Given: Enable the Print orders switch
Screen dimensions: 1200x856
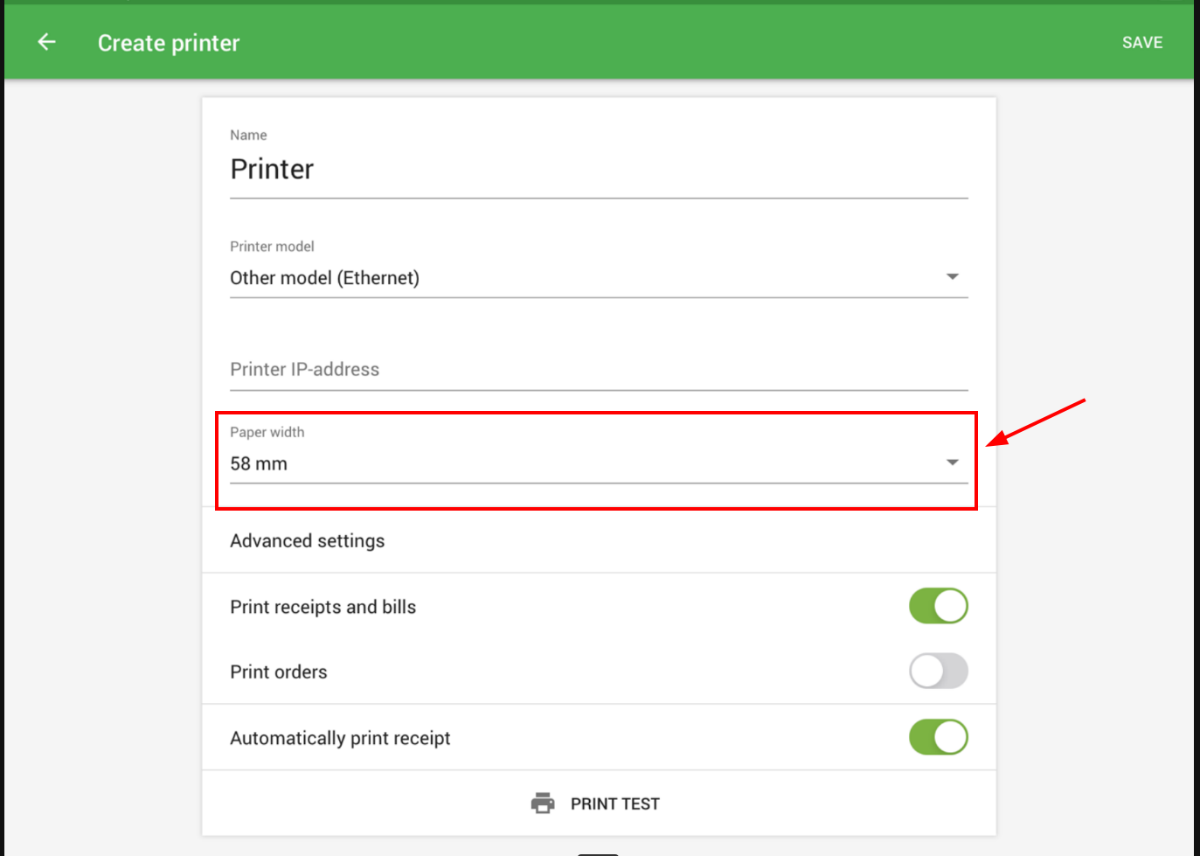Looking at the screenshot, I should click(x=938, y=671).
